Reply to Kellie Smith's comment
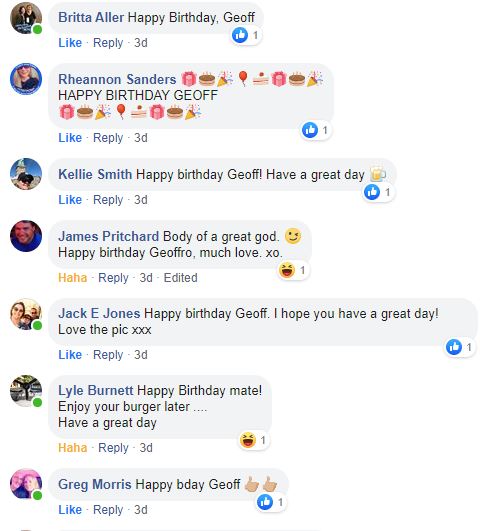480x531 pixels. pos(108,200)
